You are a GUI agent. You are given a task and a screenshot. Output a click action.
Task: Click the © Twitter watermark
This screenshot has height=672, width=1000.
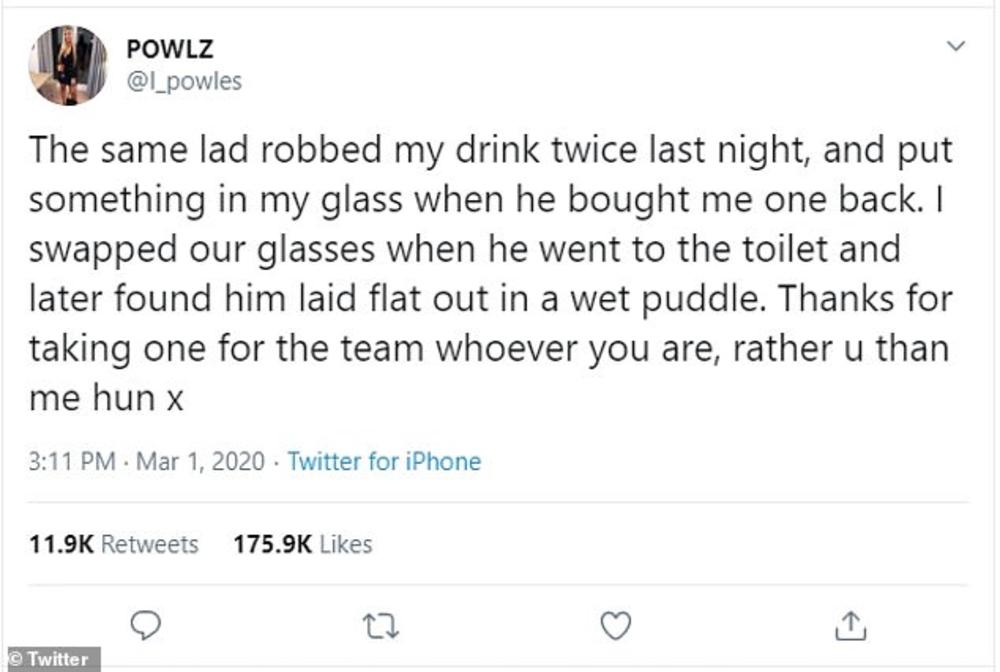point(47,659)
